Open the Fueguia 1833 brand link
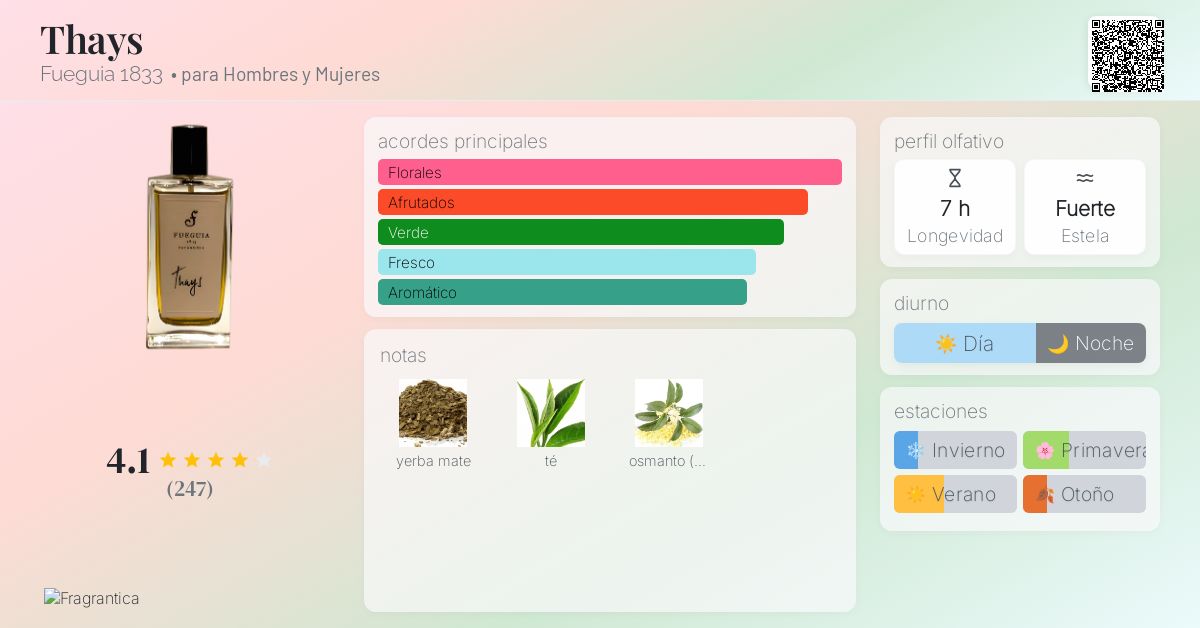This screenshot has height=628, width=1200. point(101,74)
